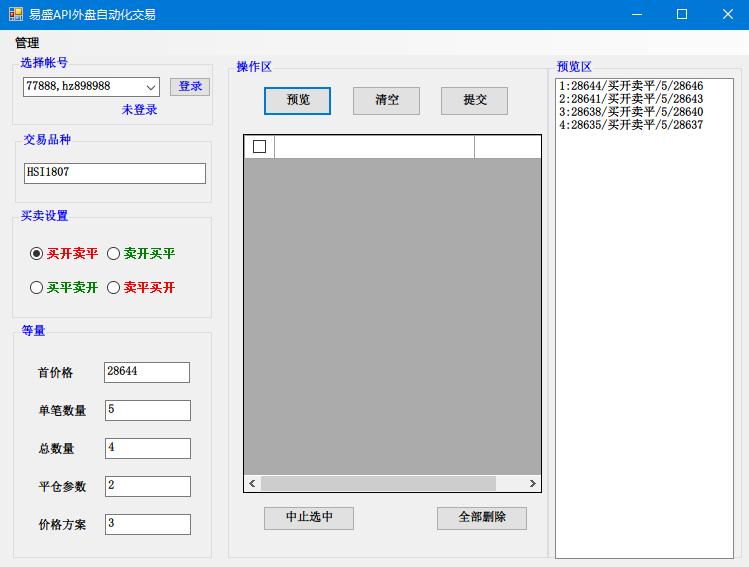Click the grid's horizontal scrollbar right arrow
This screenshot has width=749, height=567.
pyautogui.click(x=533, y=484)
